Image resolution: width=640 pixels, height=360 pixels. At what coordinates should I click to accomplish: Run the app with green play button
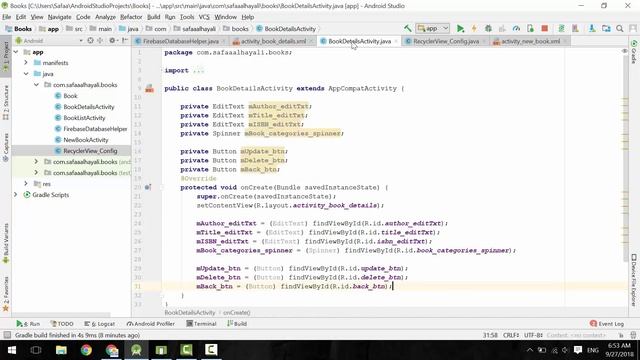[460, 29]
